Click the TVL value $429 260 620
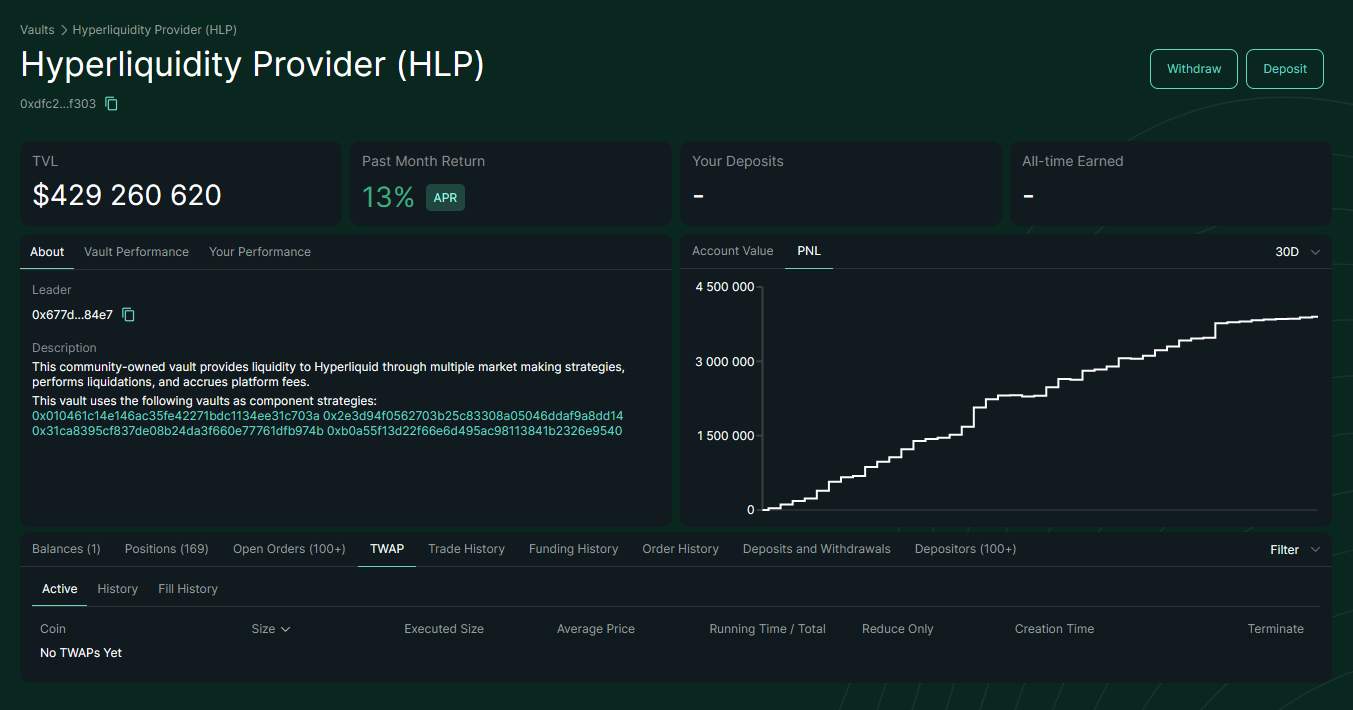The width and height of the screenshot is (1353, 710). (127, 195)
